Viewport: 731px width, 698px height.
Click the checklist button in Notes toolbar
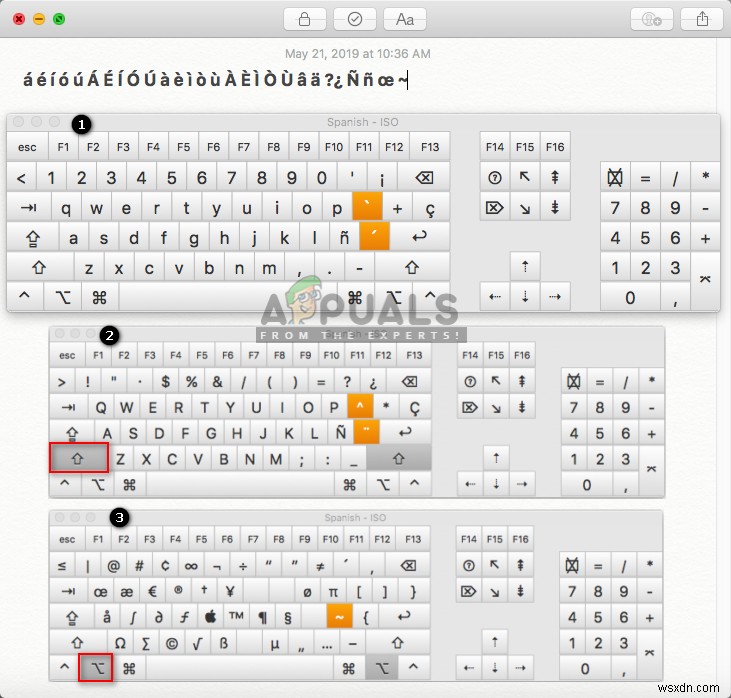tap(355, 20)
